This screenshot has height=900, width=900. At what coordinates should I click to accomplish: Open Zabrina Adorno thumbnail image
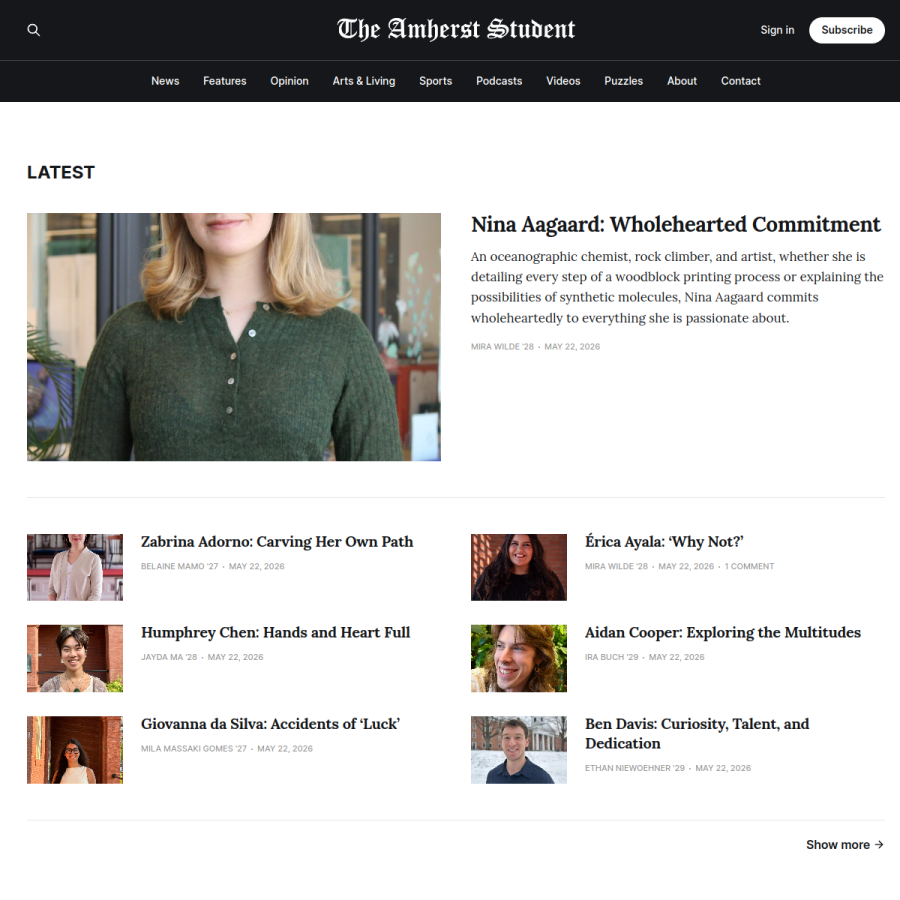click(x=75, y=567)
